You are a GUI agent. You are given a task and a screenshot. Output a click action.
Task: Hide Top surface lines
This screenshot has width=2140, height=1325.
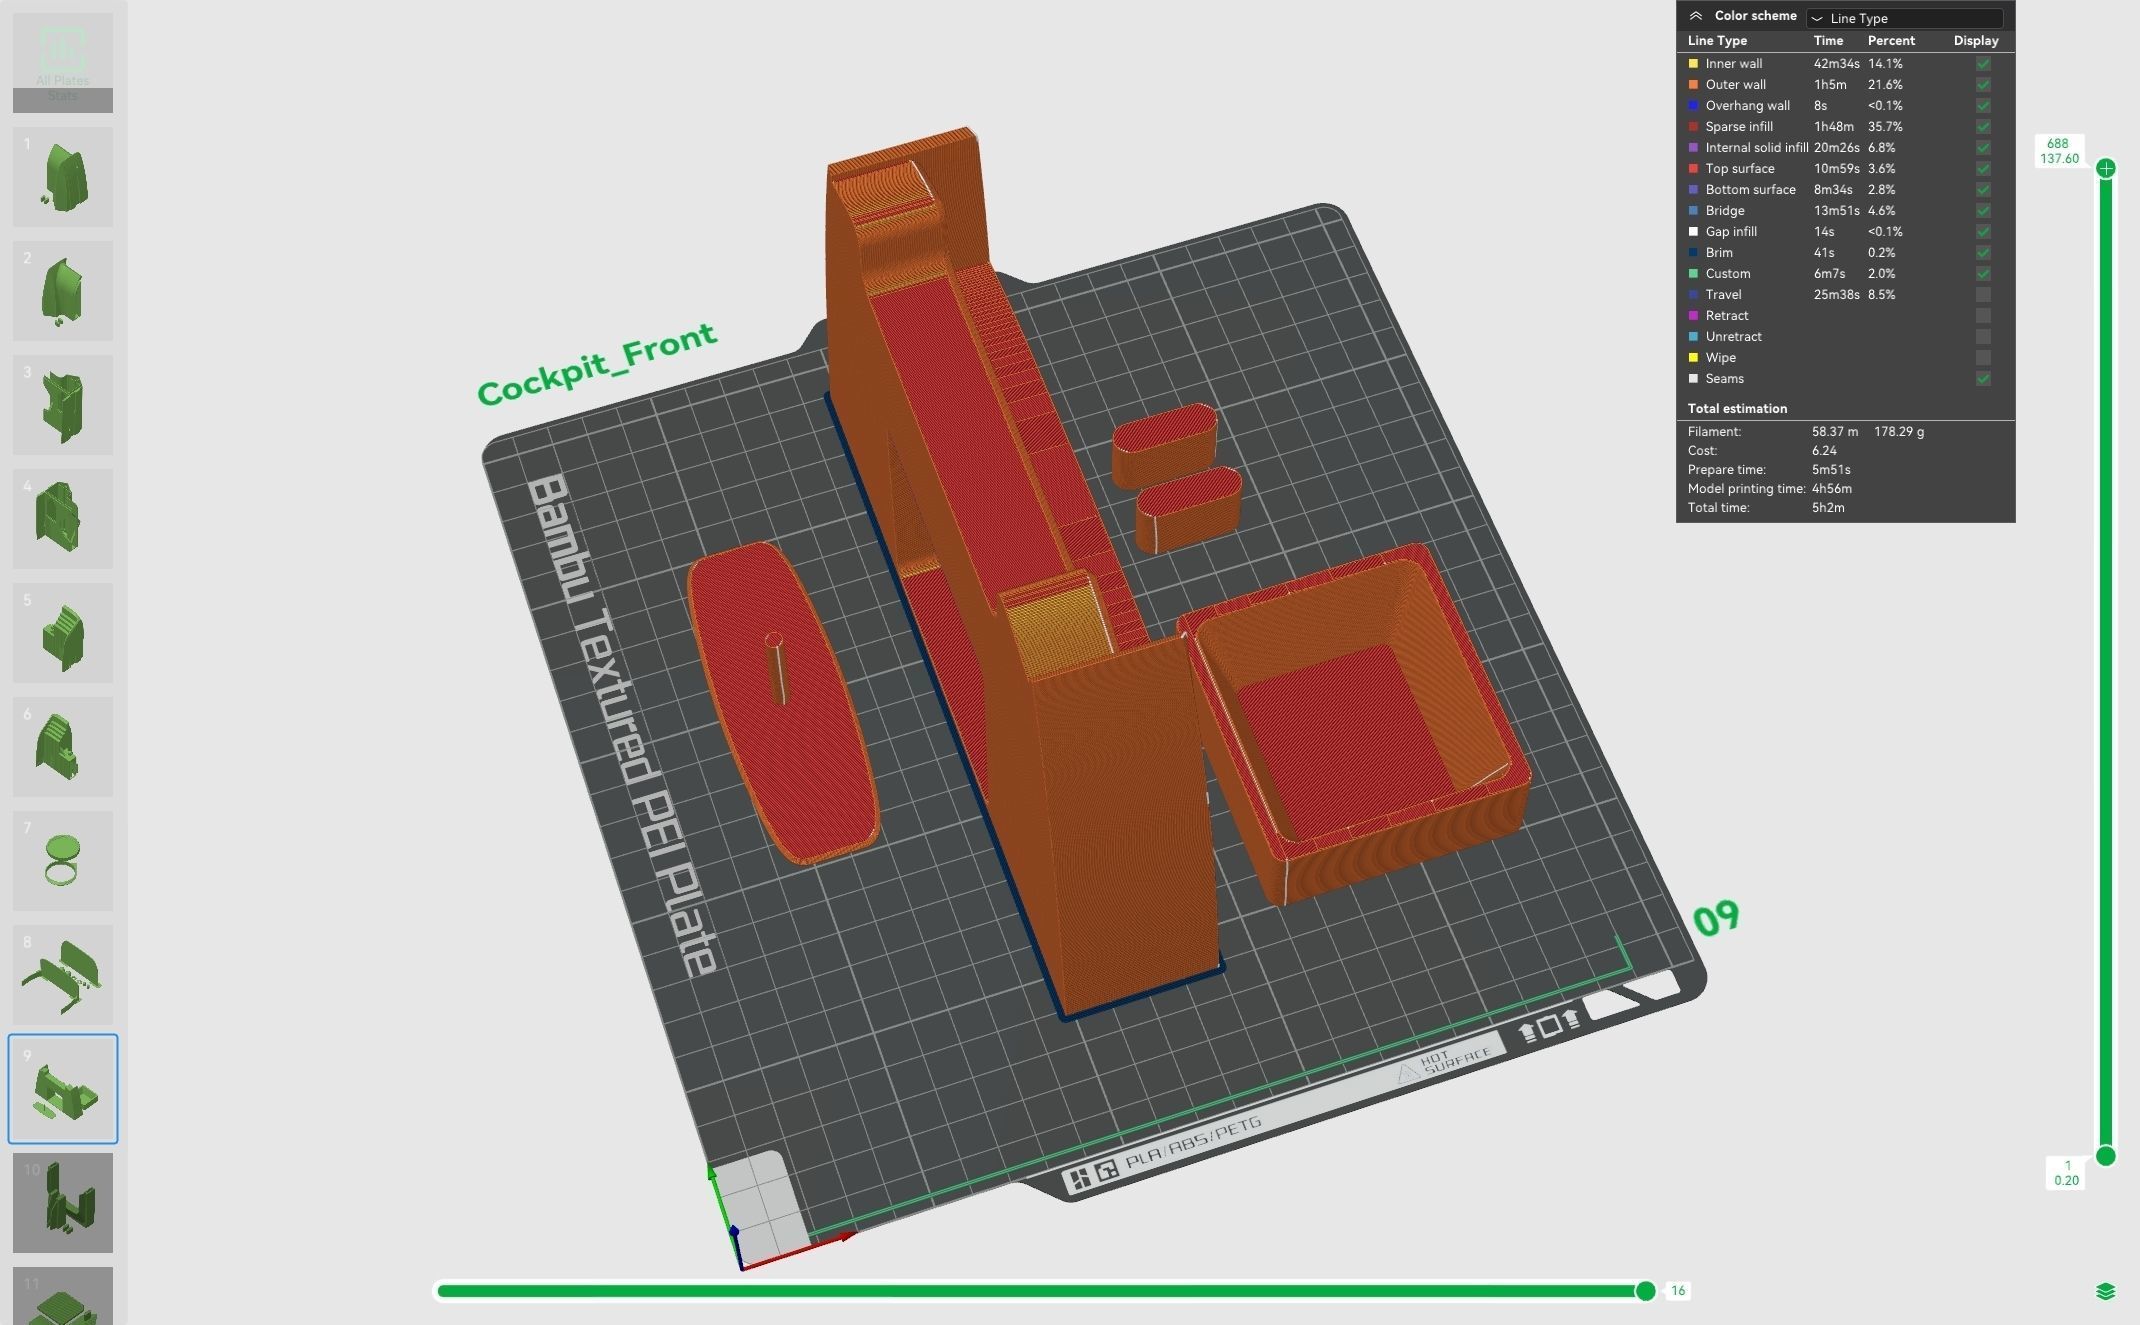1983,169
